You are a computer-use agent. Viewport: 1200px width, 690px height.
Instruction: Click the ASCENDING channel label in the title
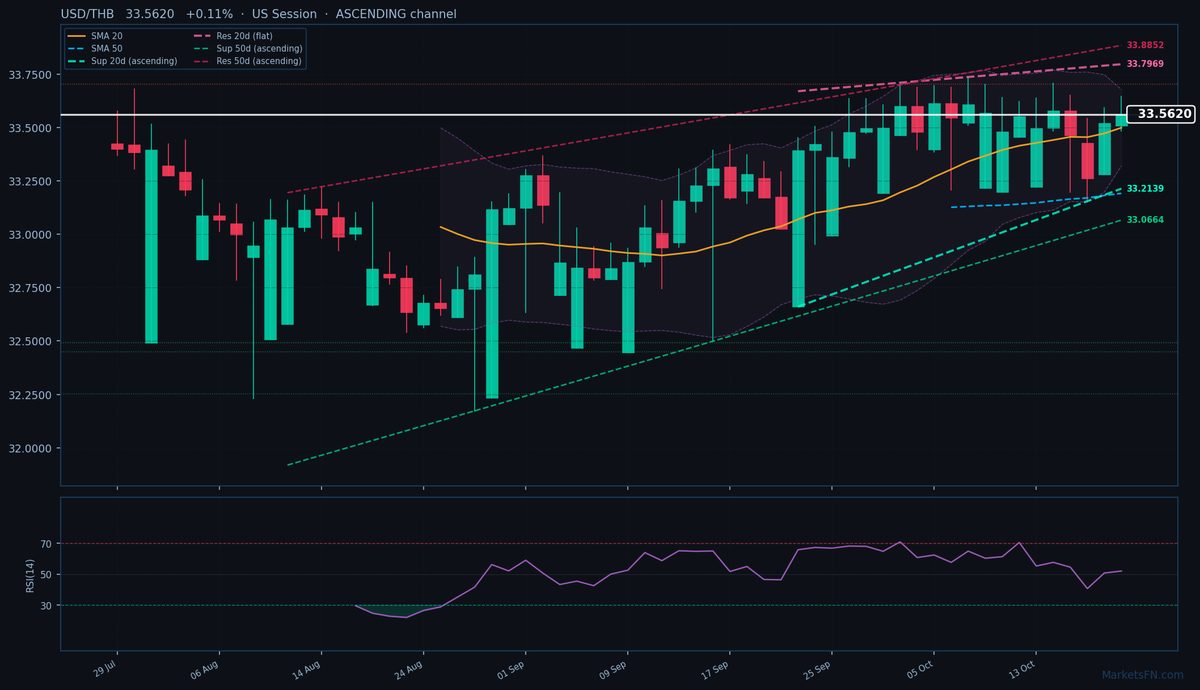396,14
